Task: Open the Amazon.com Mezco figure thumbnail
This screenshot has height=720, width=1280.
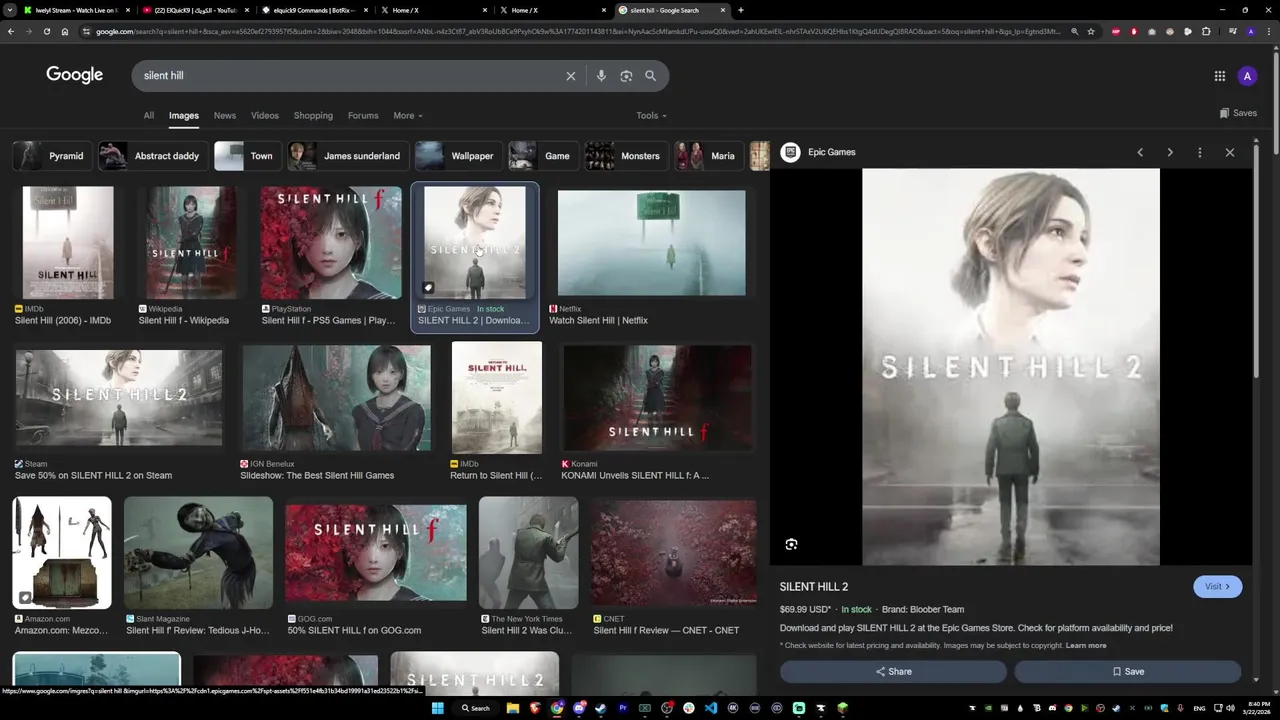Action: click(x=62, y=552)
